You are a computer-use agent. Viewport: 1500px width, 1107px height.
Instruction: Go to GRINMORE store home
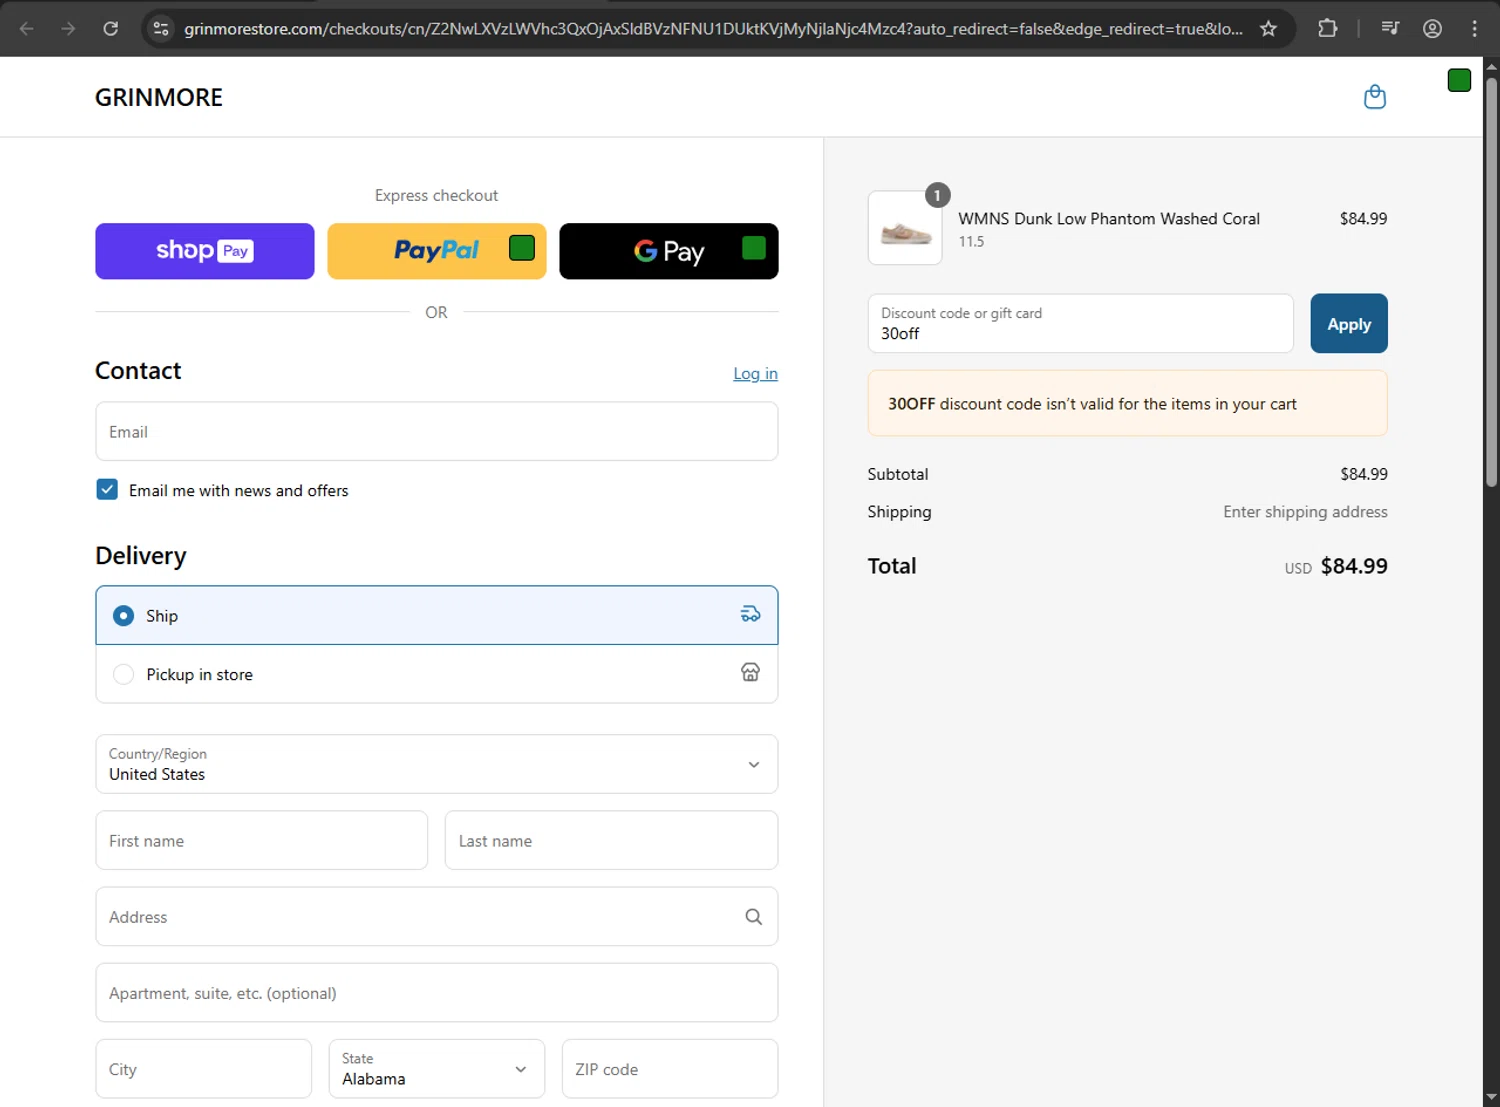(159, 97)
